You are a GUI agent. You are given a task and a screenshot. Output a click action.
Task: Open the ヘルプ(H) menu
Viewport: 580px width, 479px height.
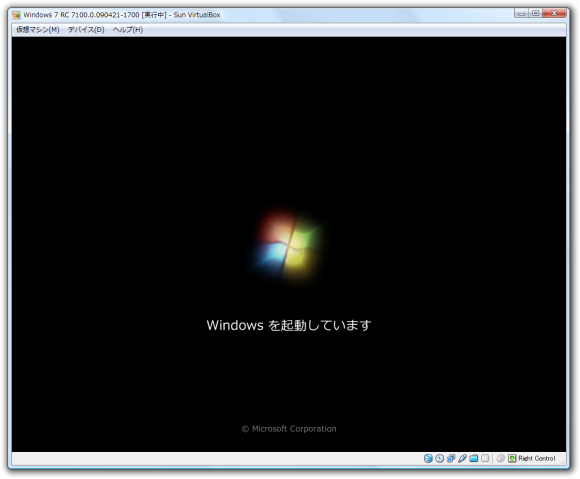point(128,30)
